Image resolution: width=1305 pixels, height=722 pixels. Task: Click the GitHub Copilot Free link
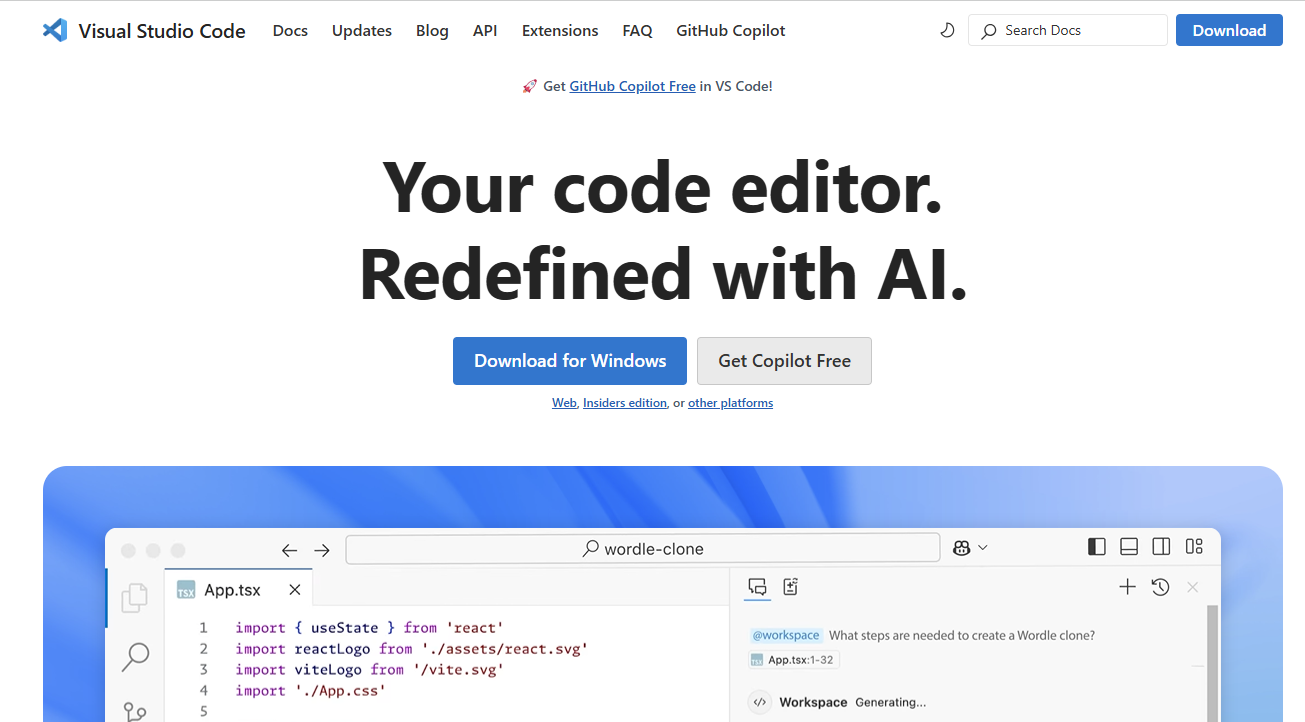click(632, 86)
